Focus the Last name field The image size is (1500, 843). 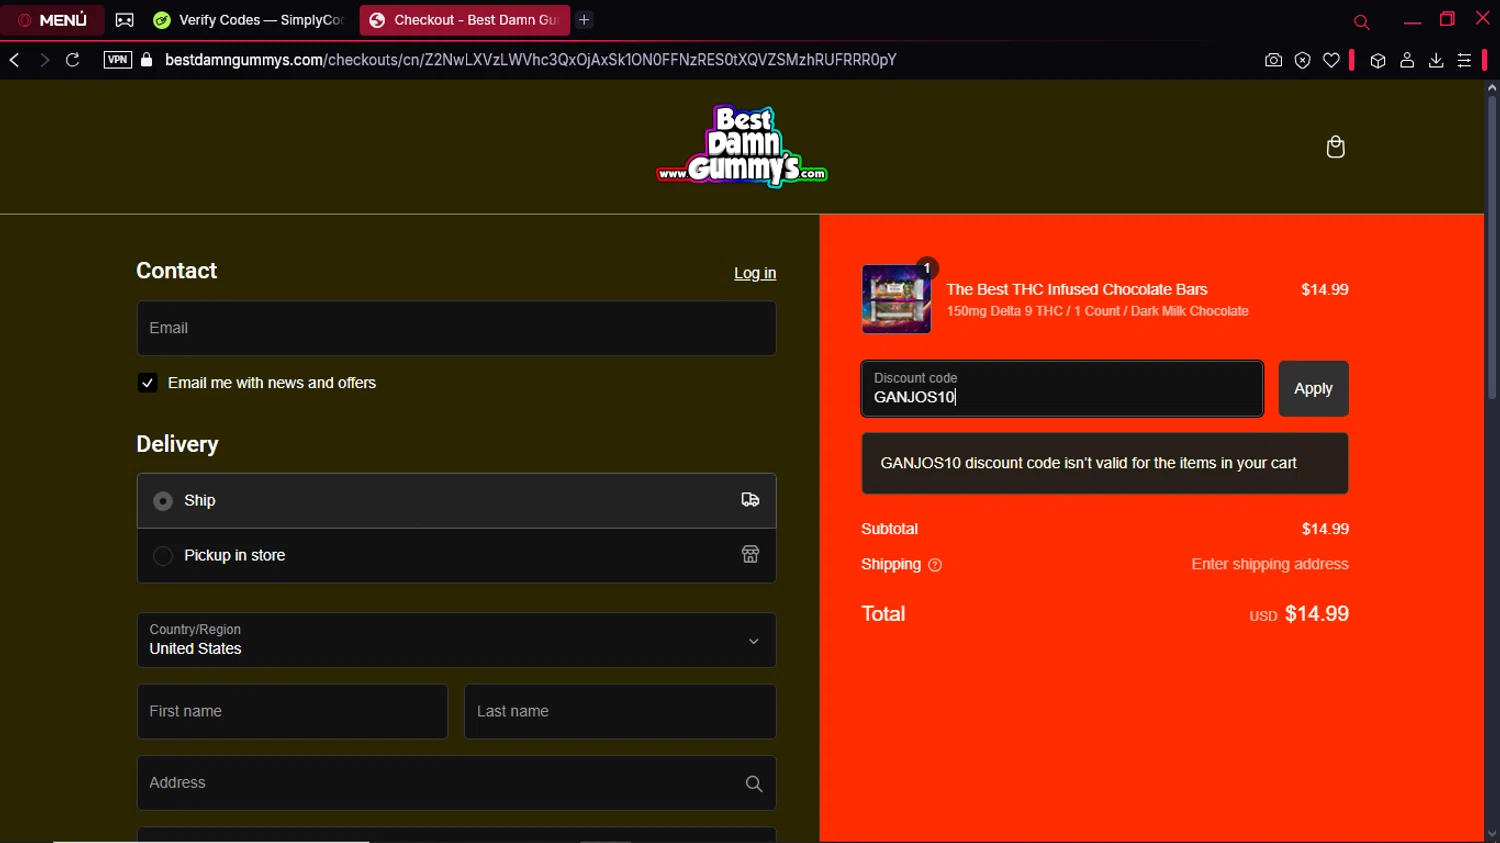click(x=620, y=711)
